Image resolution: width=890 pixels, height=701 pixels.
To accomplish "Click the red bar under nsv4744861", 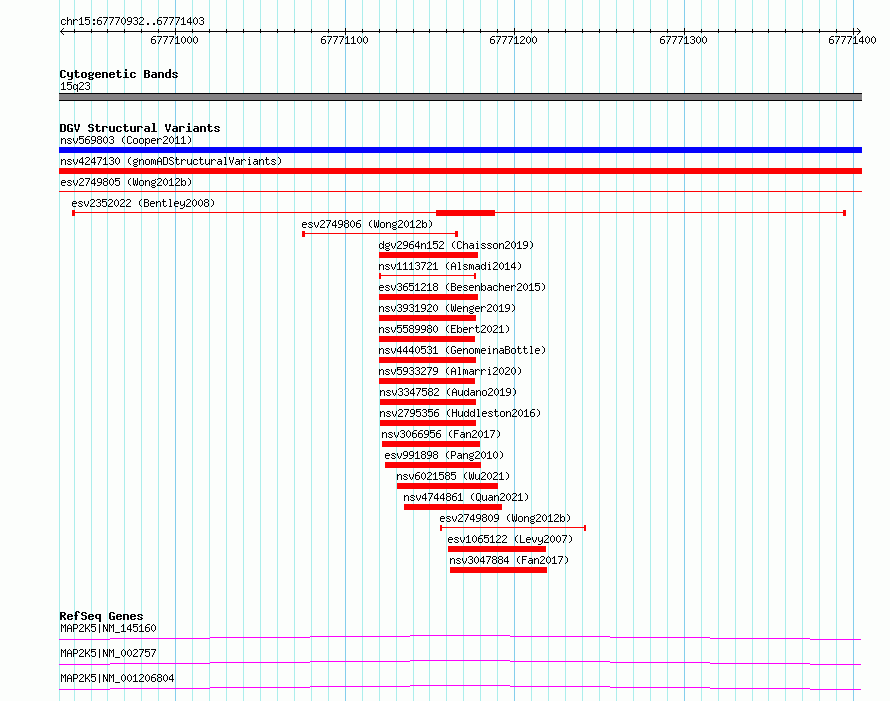I will tap(453, 507).
